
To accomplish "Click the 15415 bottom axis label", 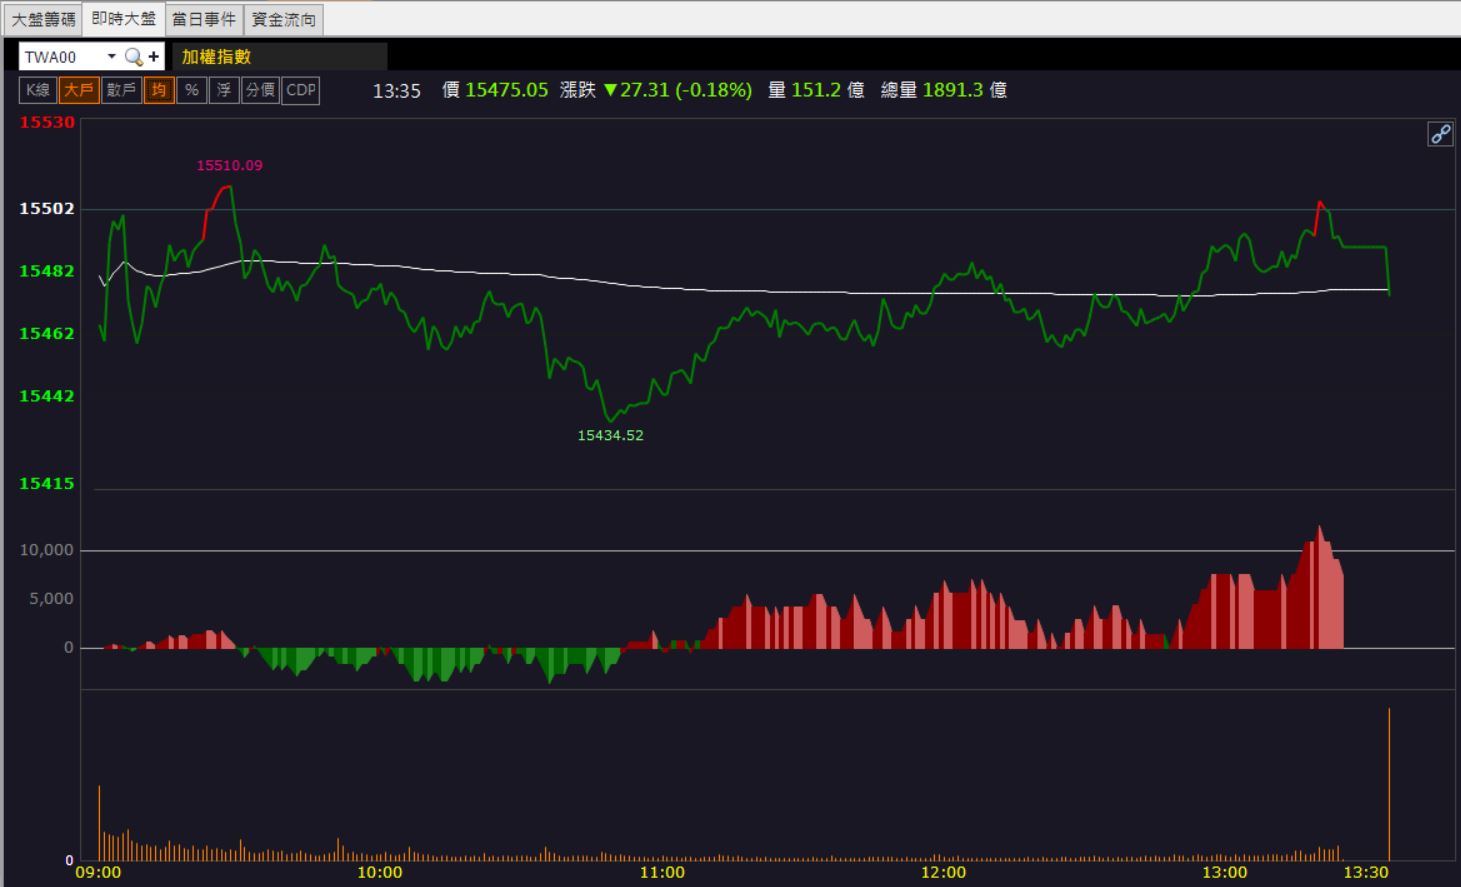I will 47,483.
